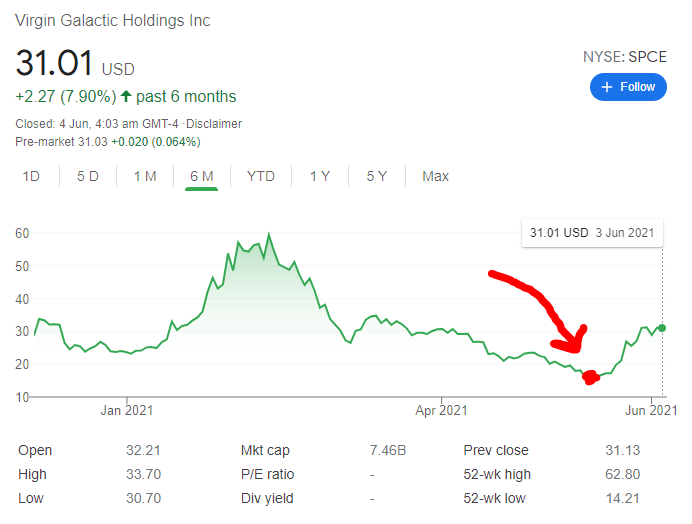The image size is (692, 524).
Task: Click the Div yield label
Action: click(267, 498)
